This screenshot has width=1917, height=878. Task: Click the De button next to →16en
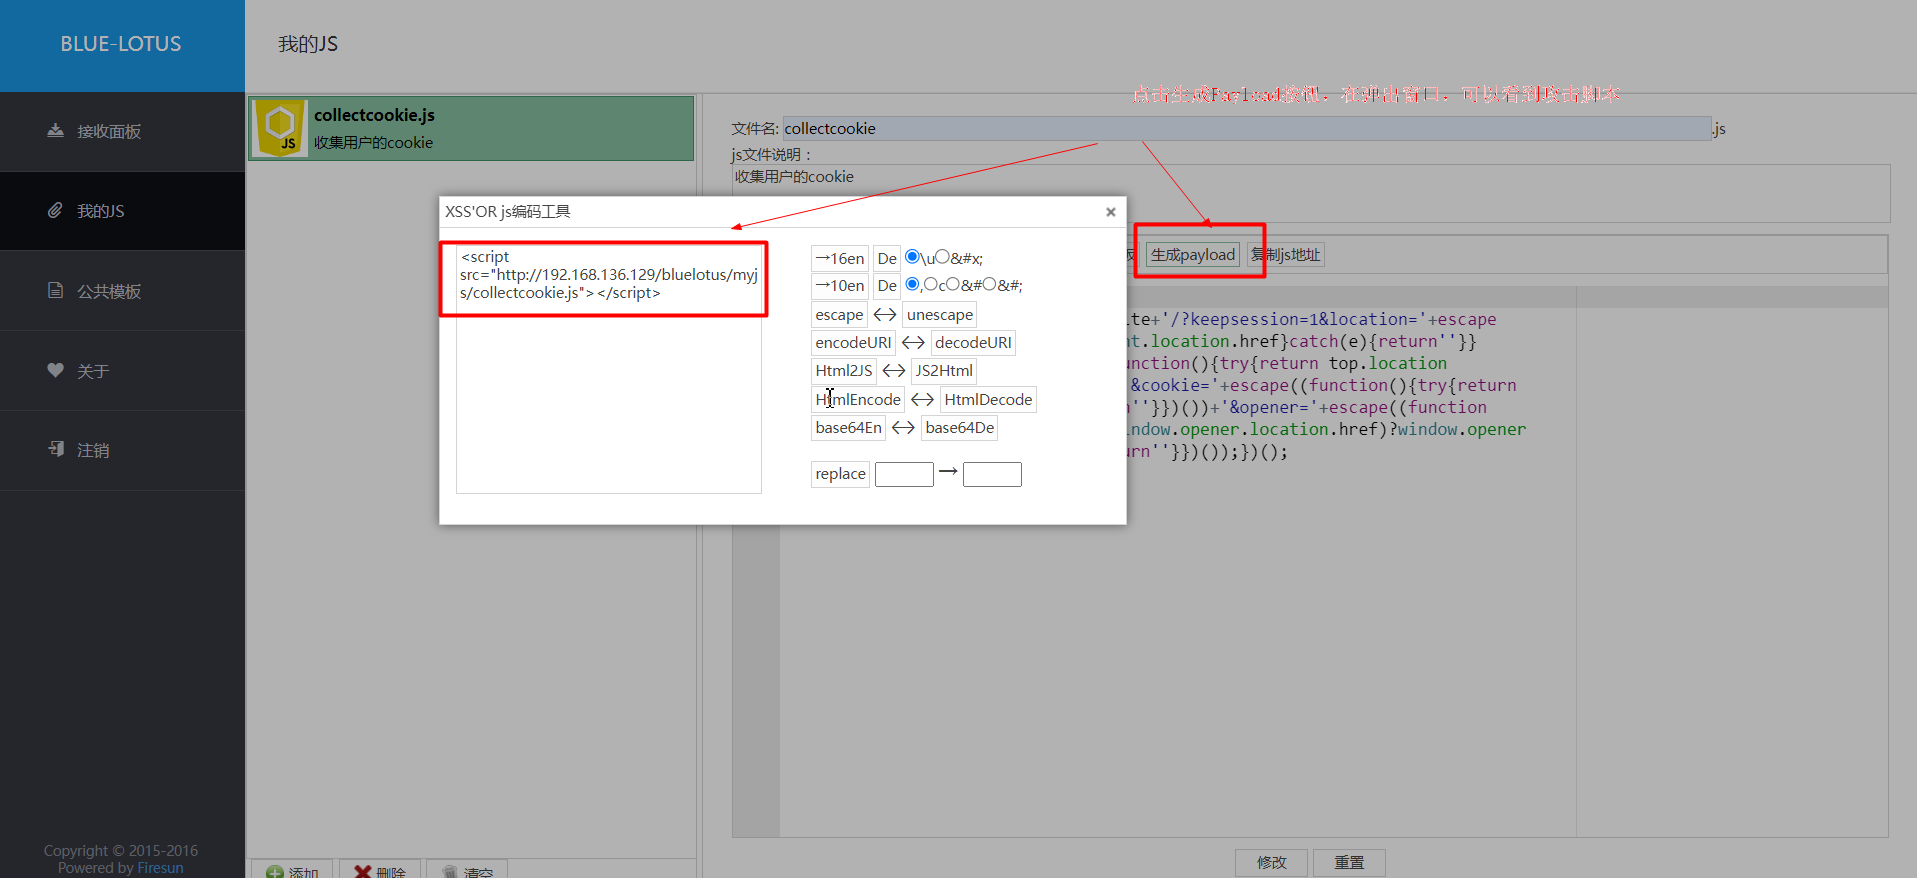(x=887, y=259)
